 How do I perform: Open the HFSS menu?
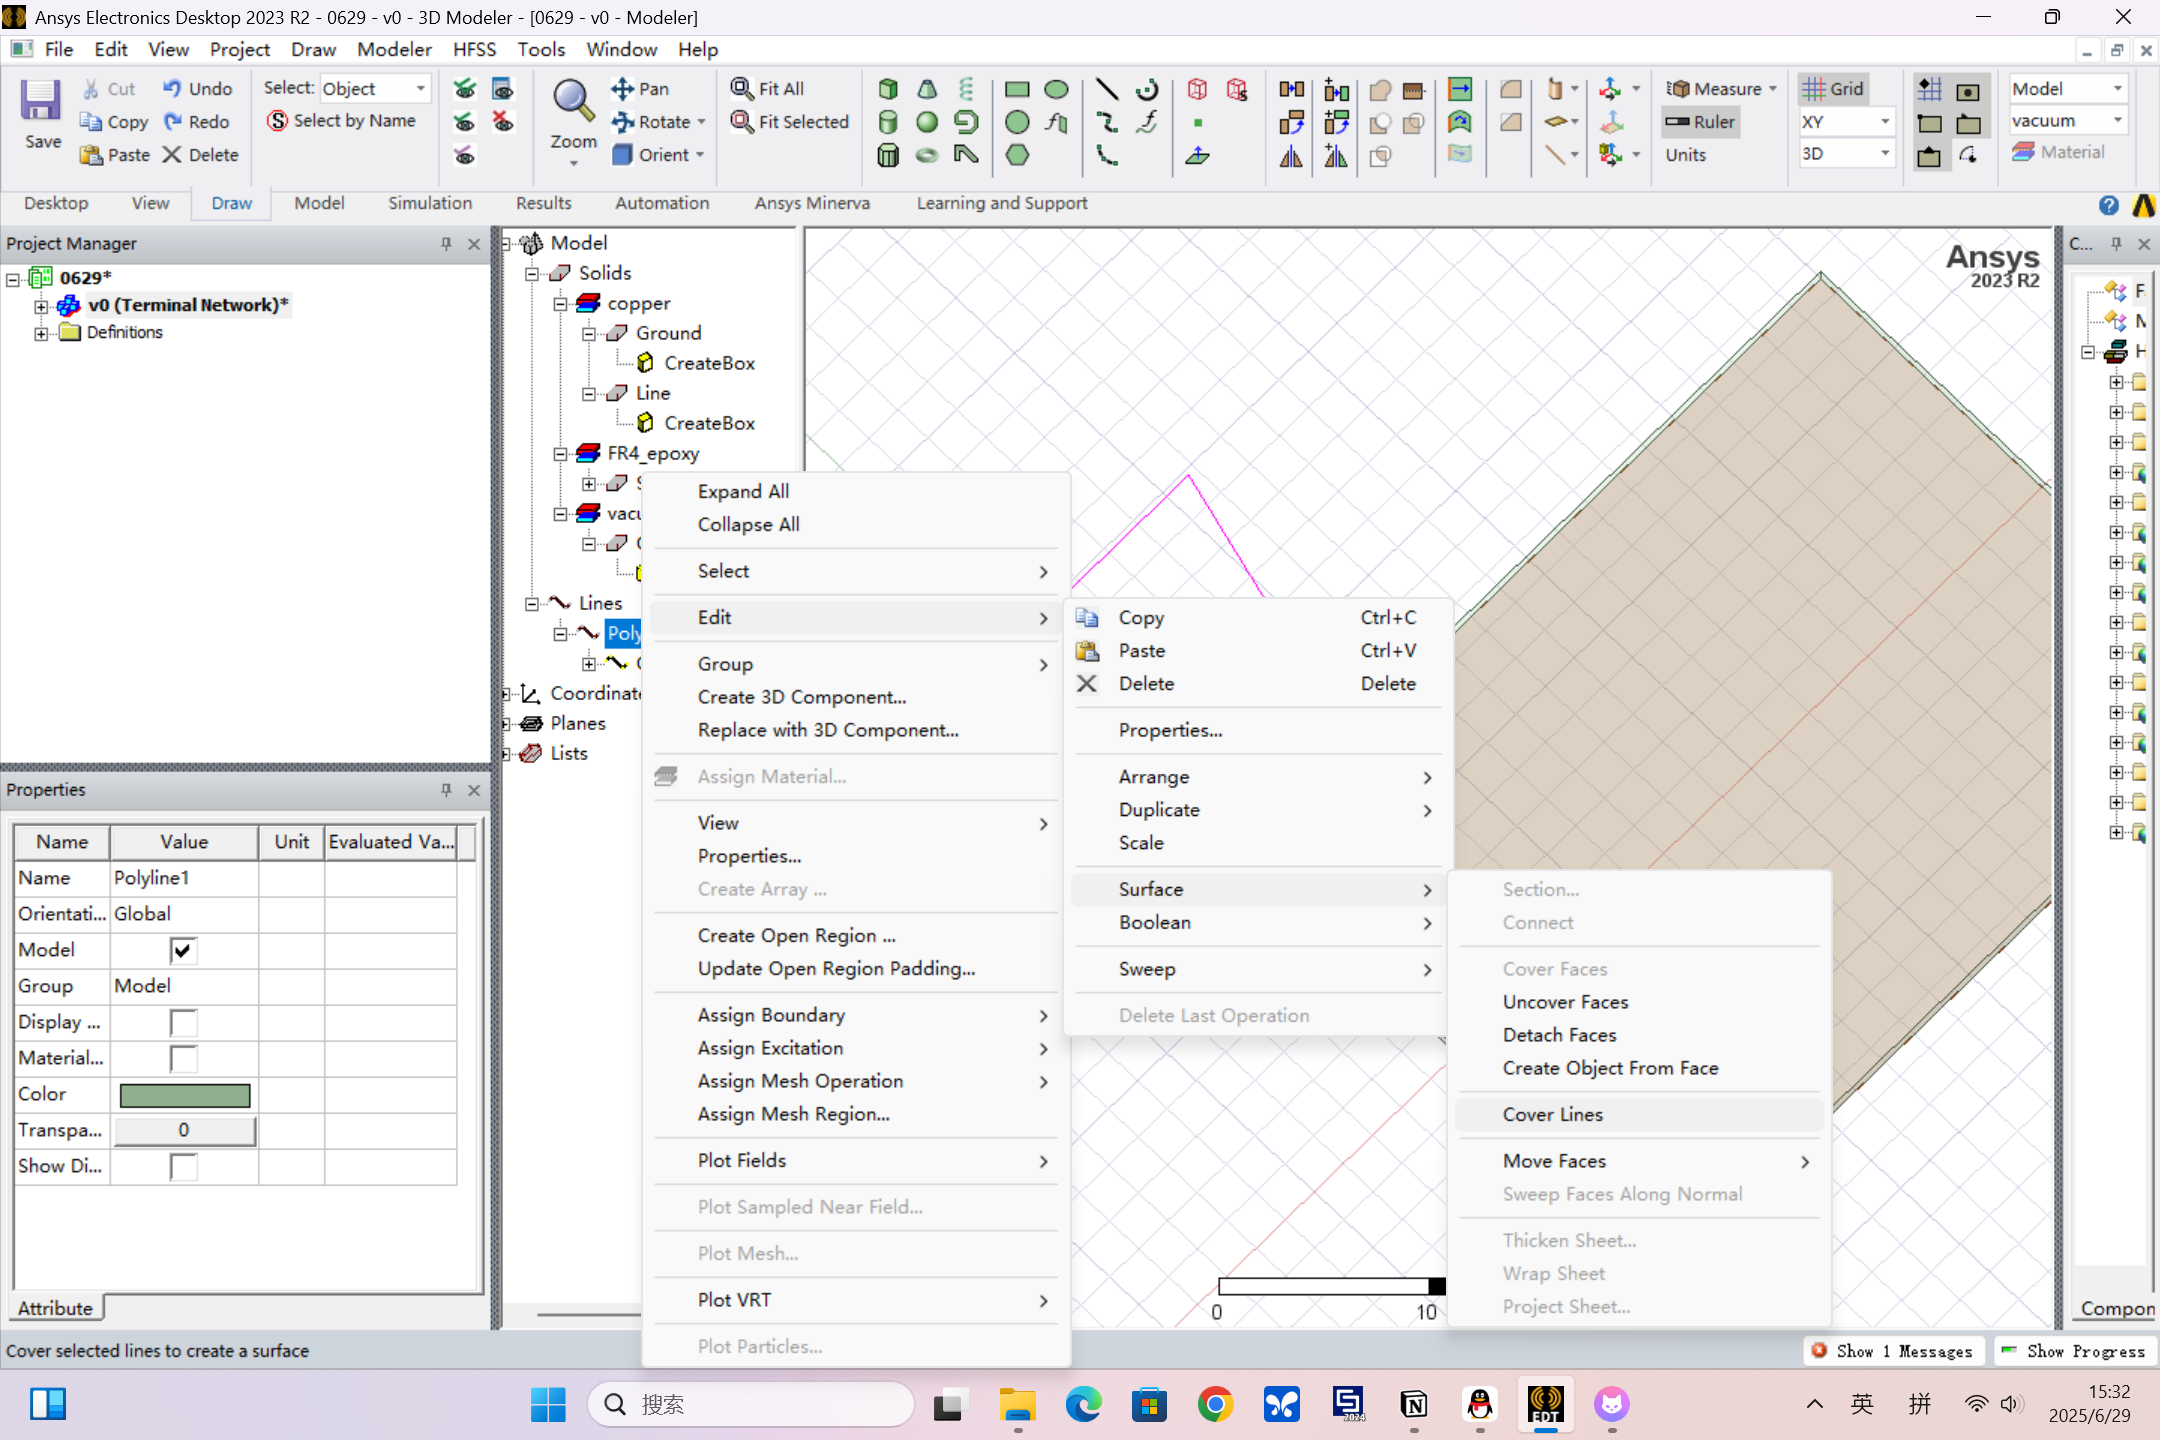click(474, 50)
